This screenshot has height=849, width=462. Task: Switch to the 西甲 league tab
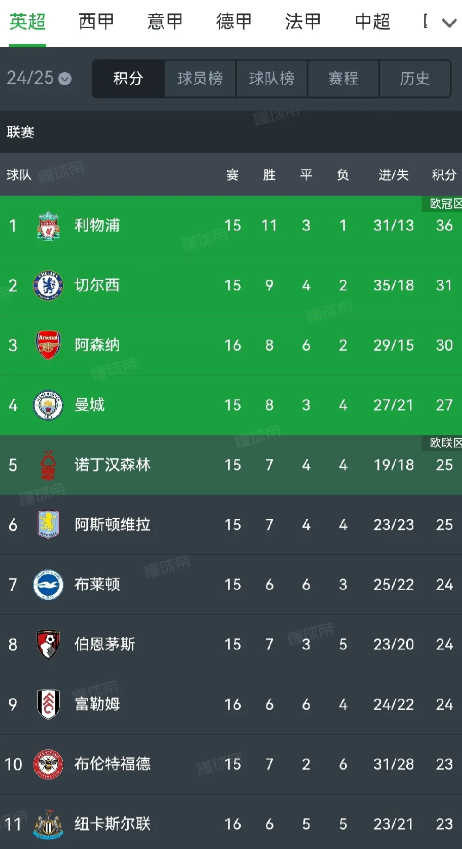point(96,22)
